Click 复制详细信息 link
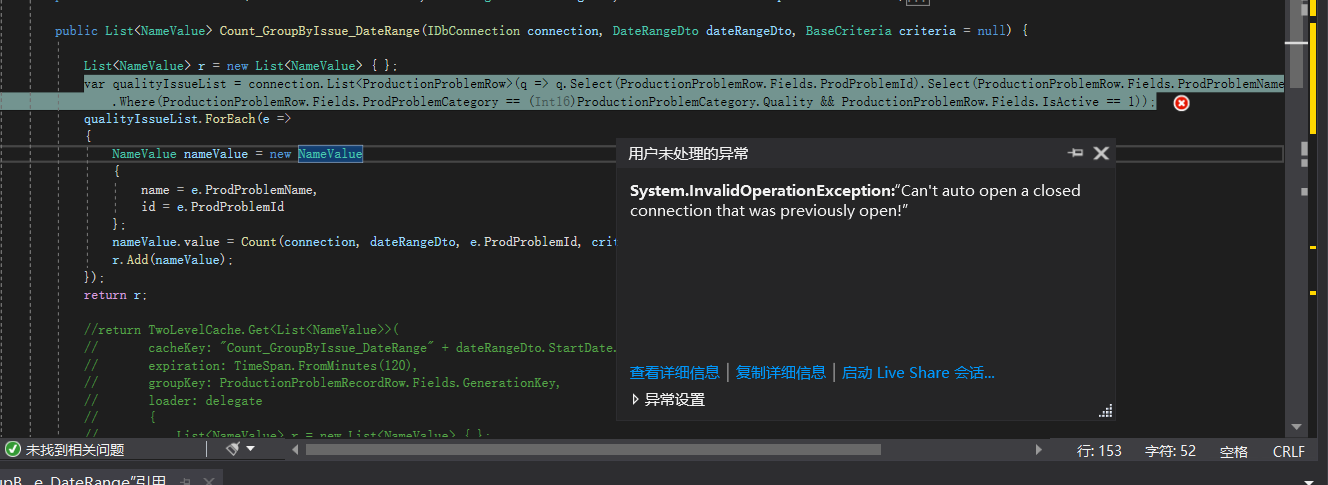 (x=781, y=373)
